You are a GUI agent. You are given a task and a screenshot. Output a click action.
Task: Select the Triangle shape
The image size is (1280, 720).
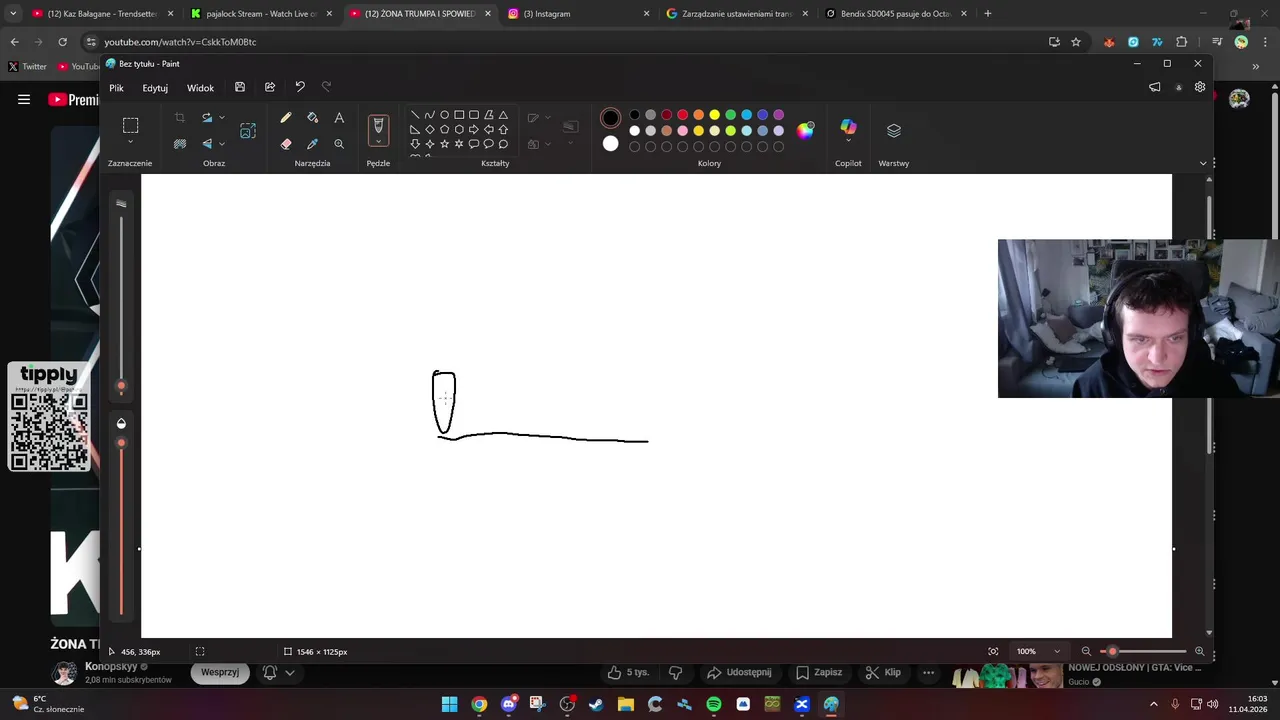pyautogui.click(x=503, y=115)
